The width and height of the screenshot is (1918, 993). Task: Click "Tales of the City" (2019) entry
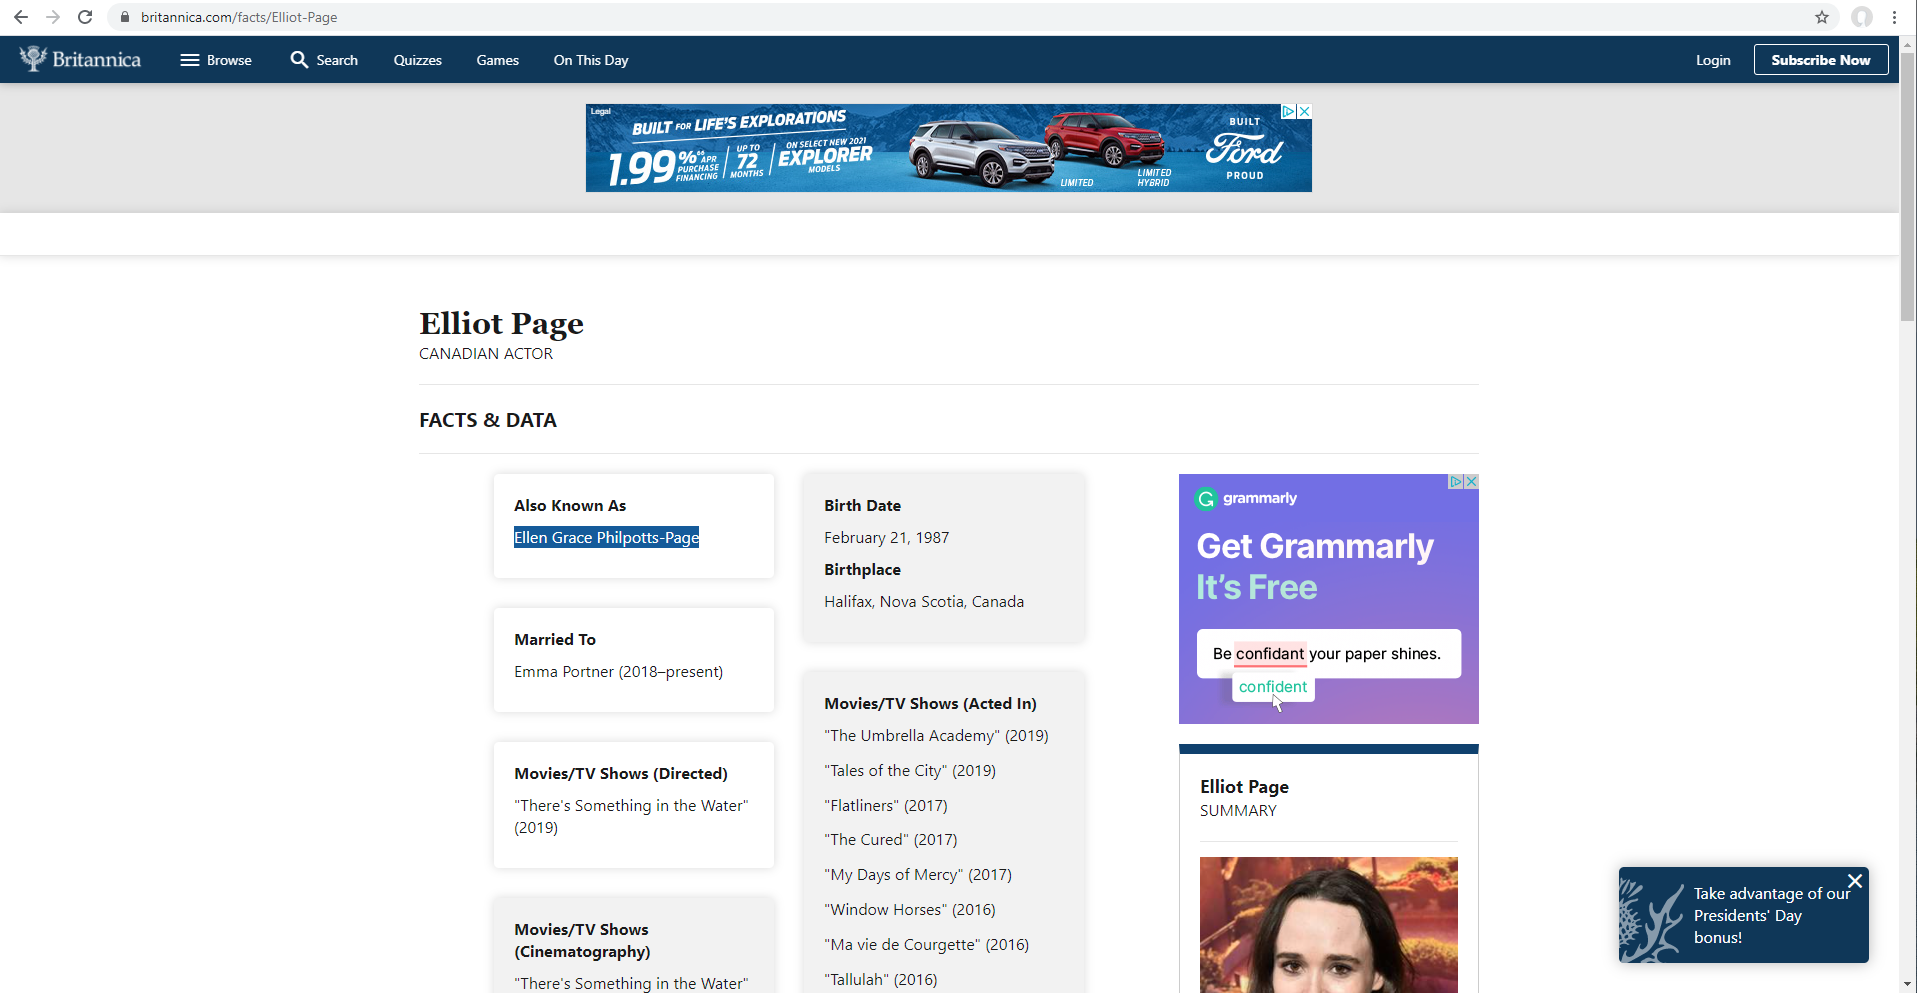910,771
